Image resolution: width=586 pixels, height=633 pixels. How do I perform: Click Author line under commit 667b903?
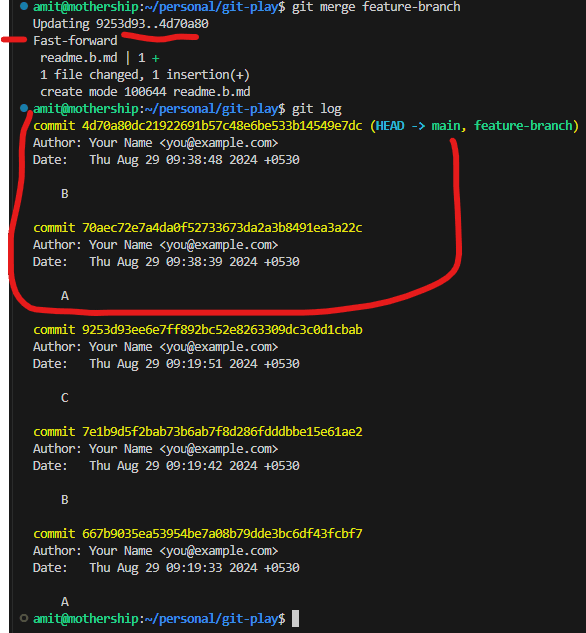155,551
